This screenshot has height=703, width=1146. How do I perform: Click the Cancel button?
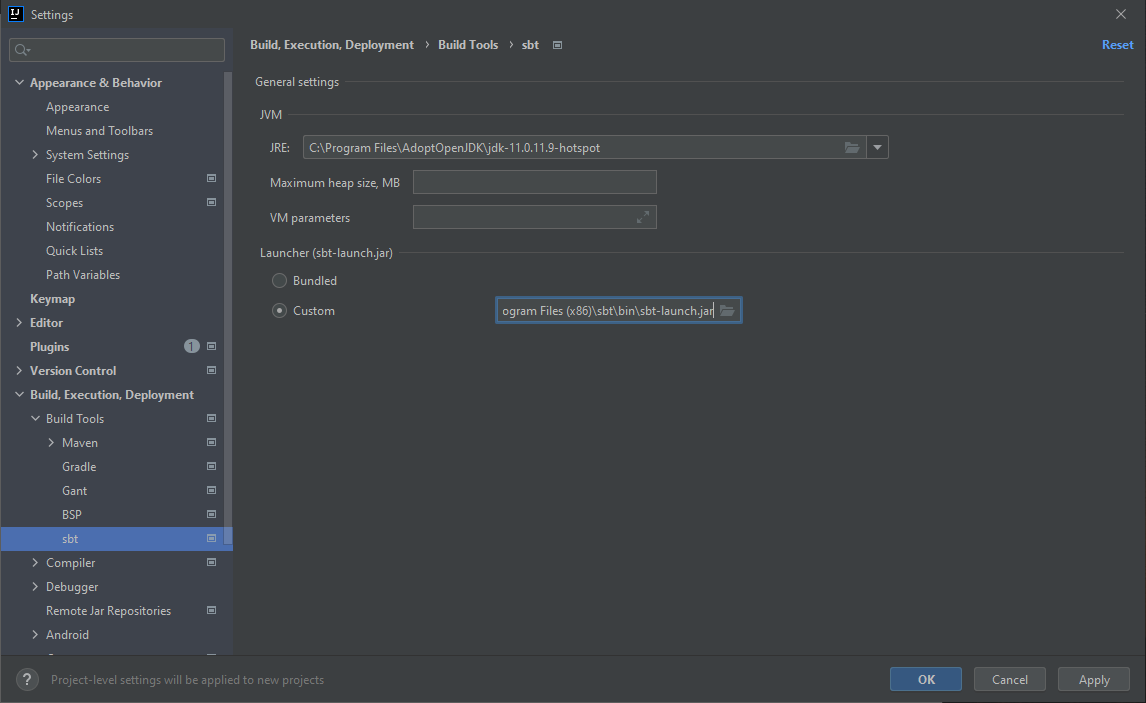coord(1009,680)
